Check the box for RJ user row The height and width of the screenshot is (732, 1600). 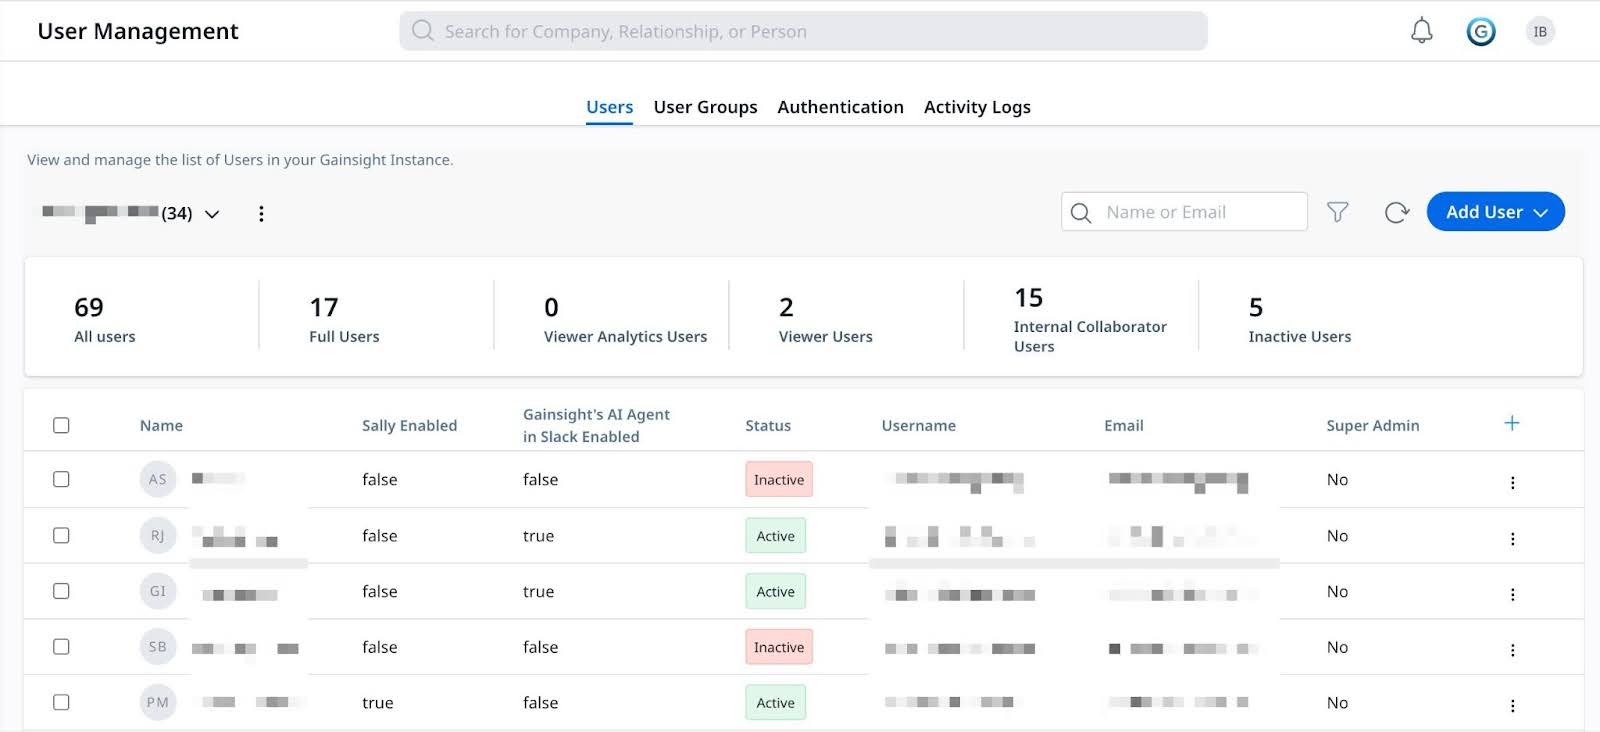(61, 535)
